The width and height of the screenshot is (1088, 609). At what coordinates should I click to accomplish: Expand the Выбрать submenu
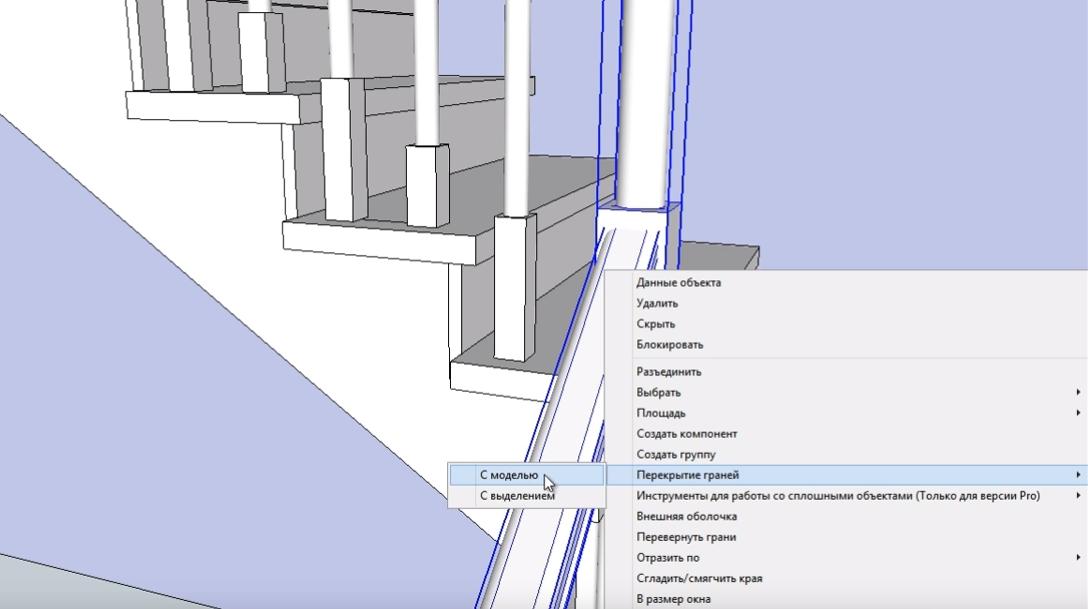click(x=659, y=393)
